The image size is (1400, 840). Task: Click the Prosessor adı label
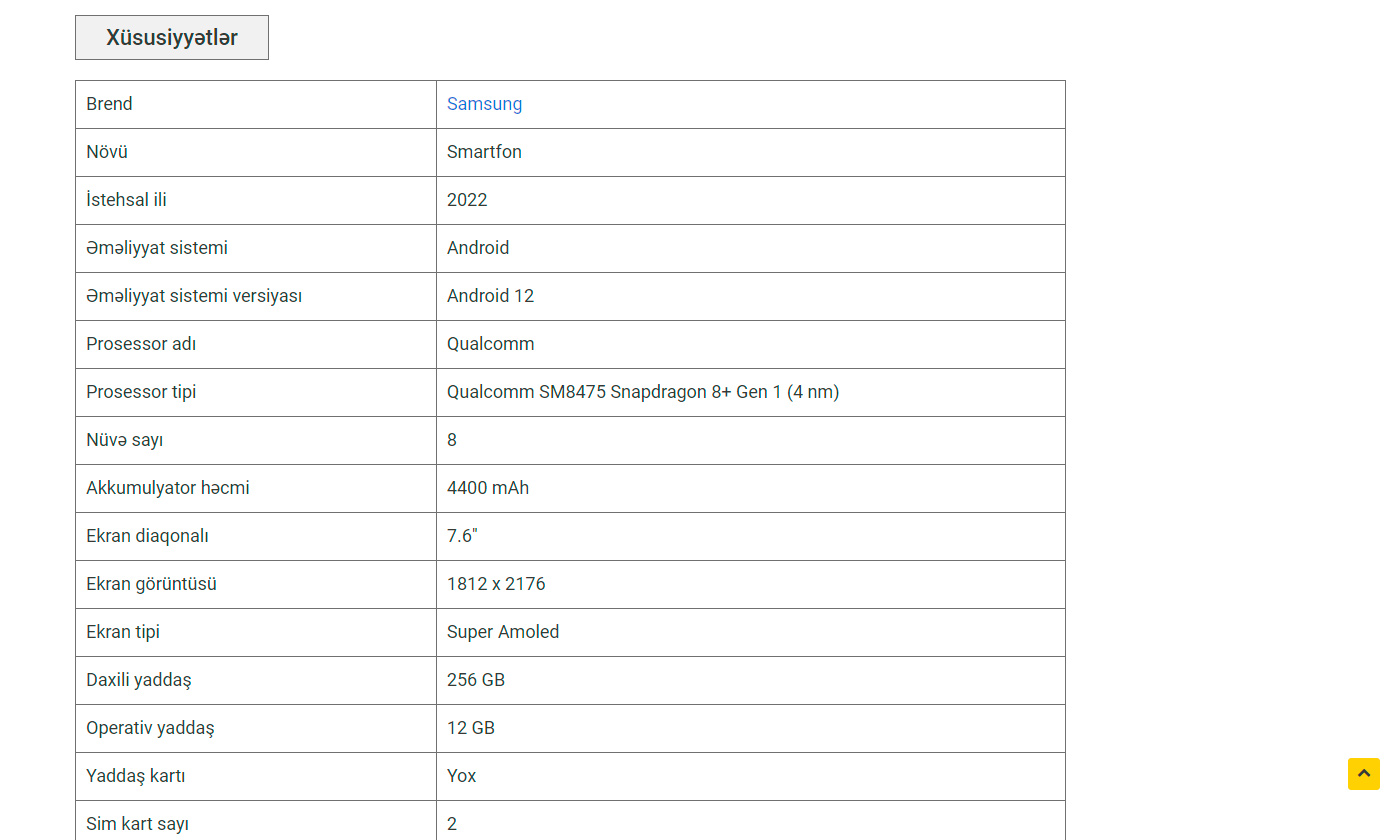pos(141,344)
